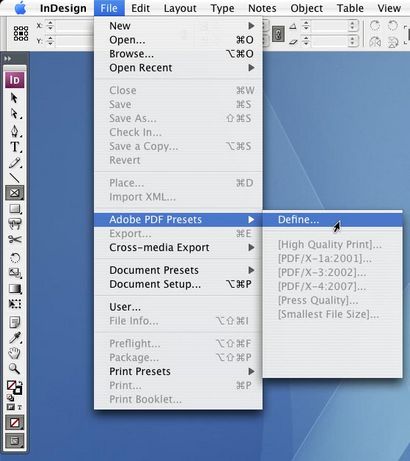The height and width of the screenshot is (461, 410).
Task: Click the fill and stroke color swatch
Action: click(14, 388)
